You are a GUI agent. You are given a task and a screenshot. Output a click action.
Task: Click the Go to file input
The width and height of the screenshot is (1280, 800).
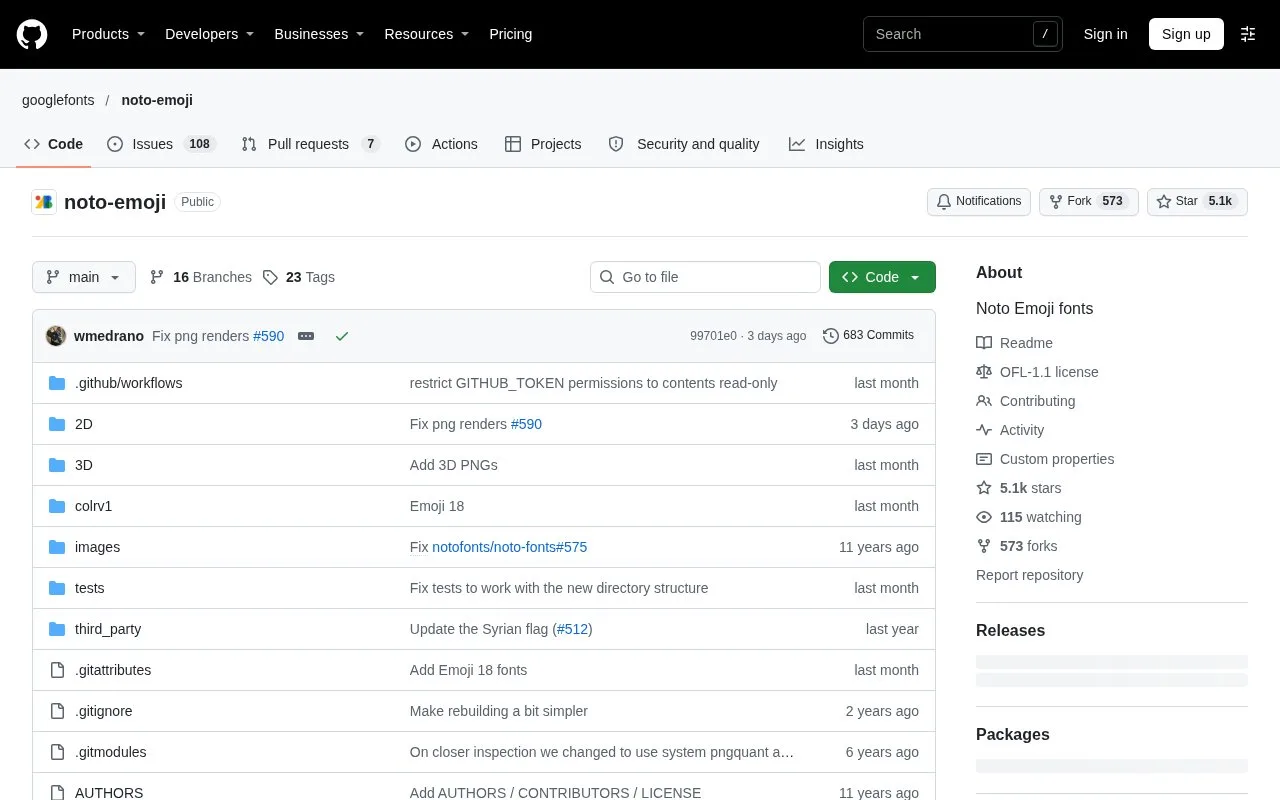pos(705,277)
